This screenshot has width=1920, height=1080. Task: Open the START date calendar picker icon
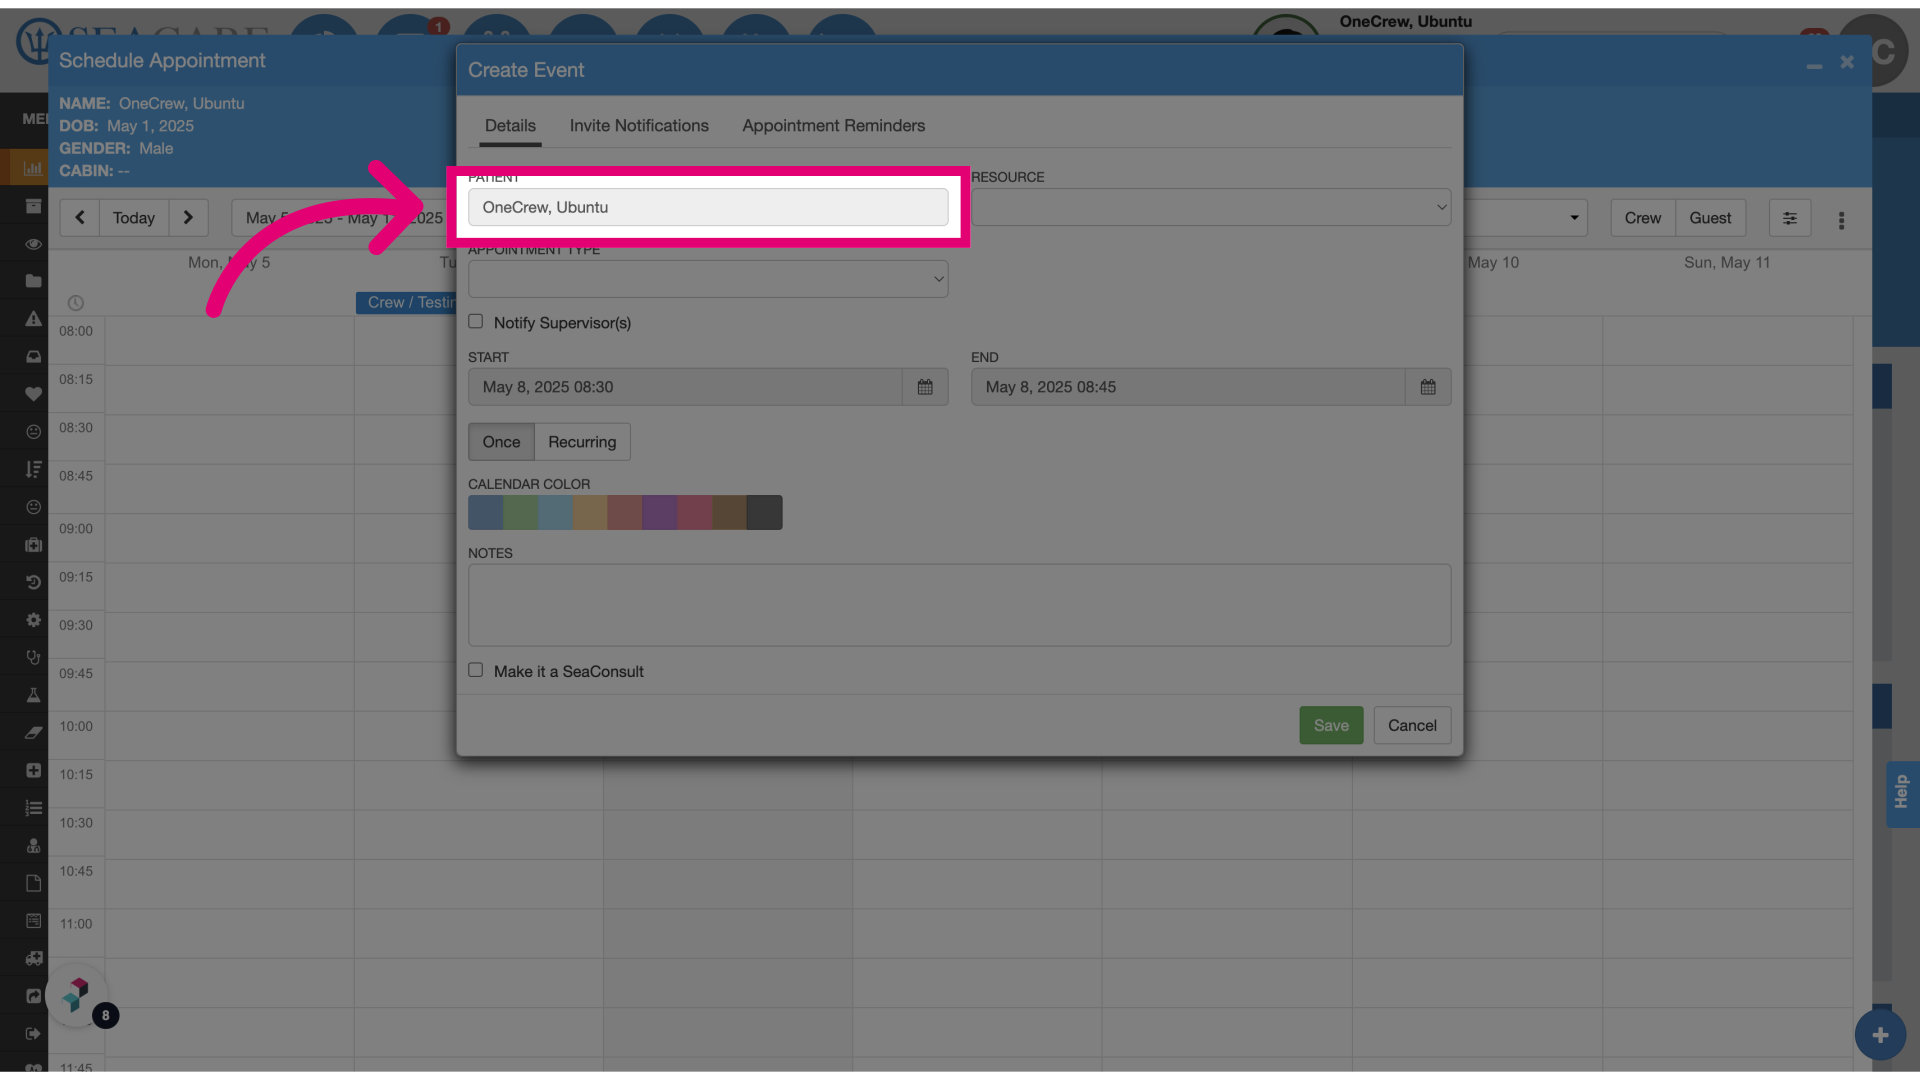(925, 387)
